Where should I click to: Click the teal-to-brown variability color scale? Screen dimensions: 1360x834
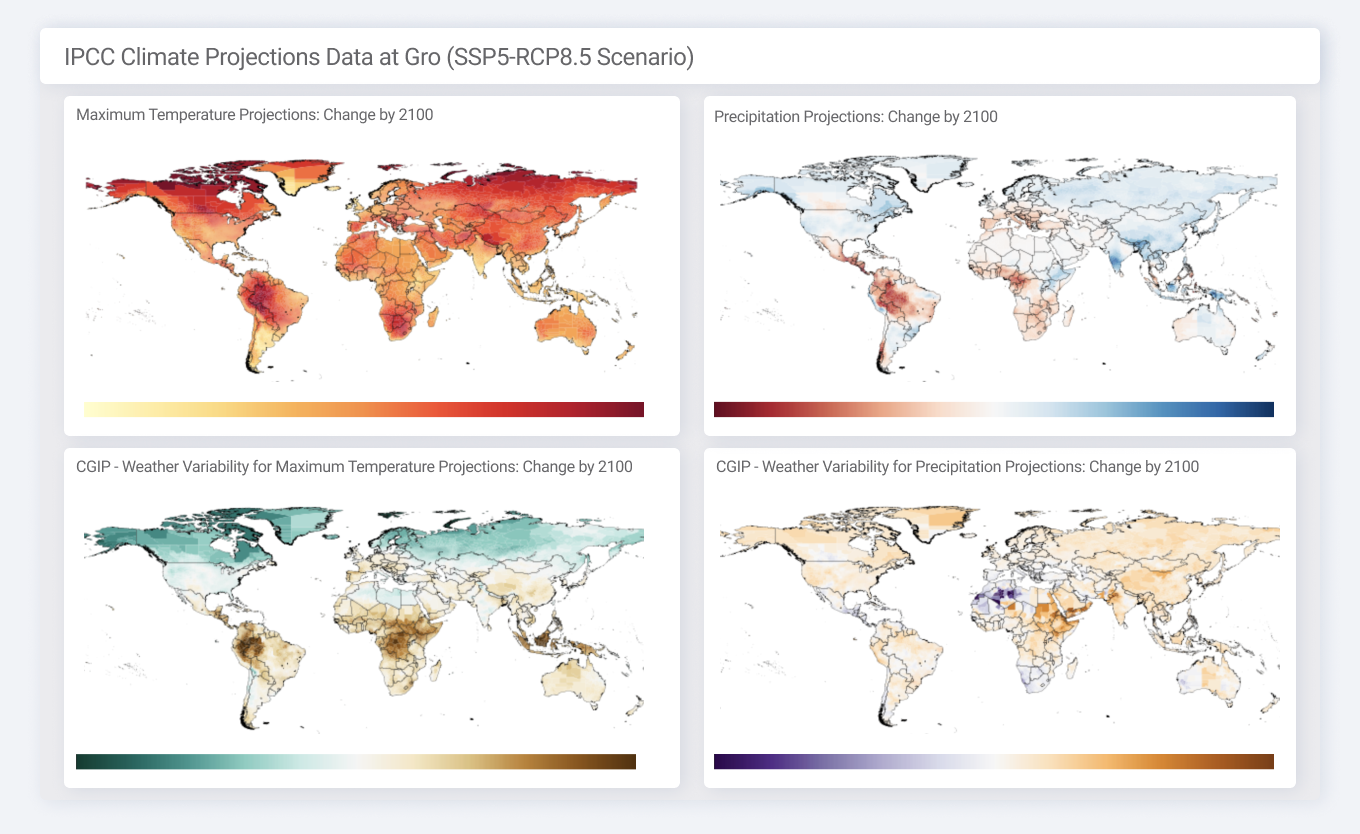(356, 762)
